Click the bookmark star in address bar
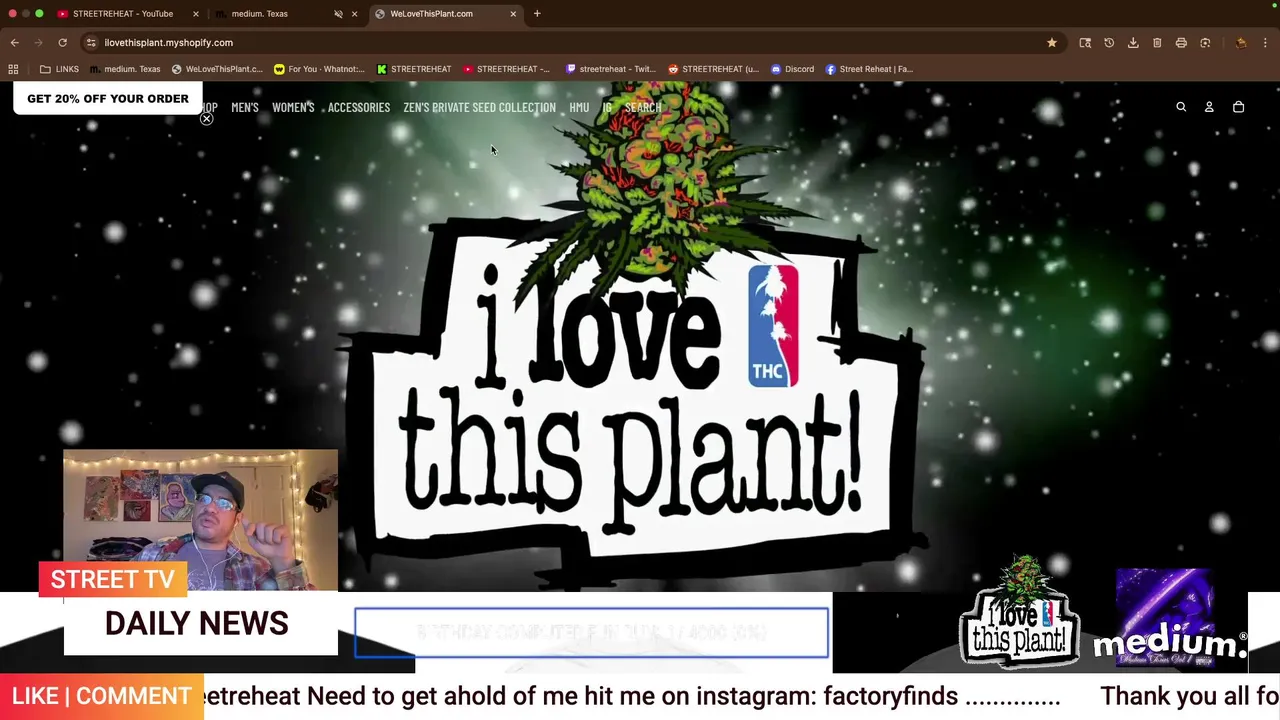This screenshot has height=720, width=1280. pos(1052,43)
